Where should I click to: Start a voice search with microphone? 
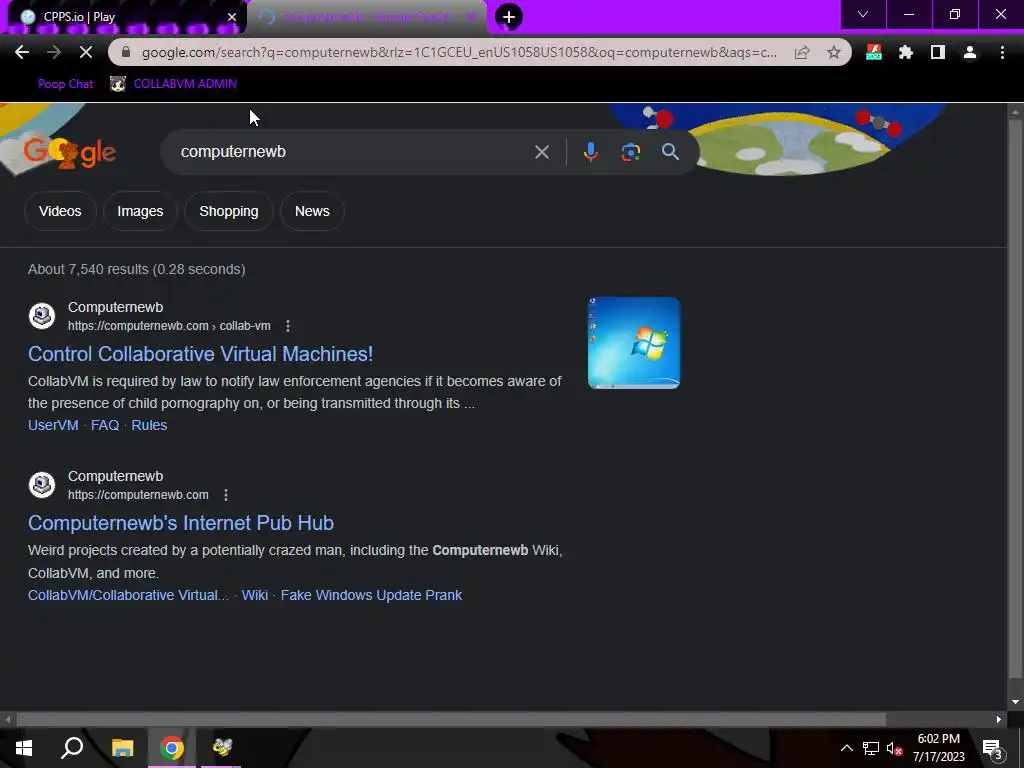(590, 152)
